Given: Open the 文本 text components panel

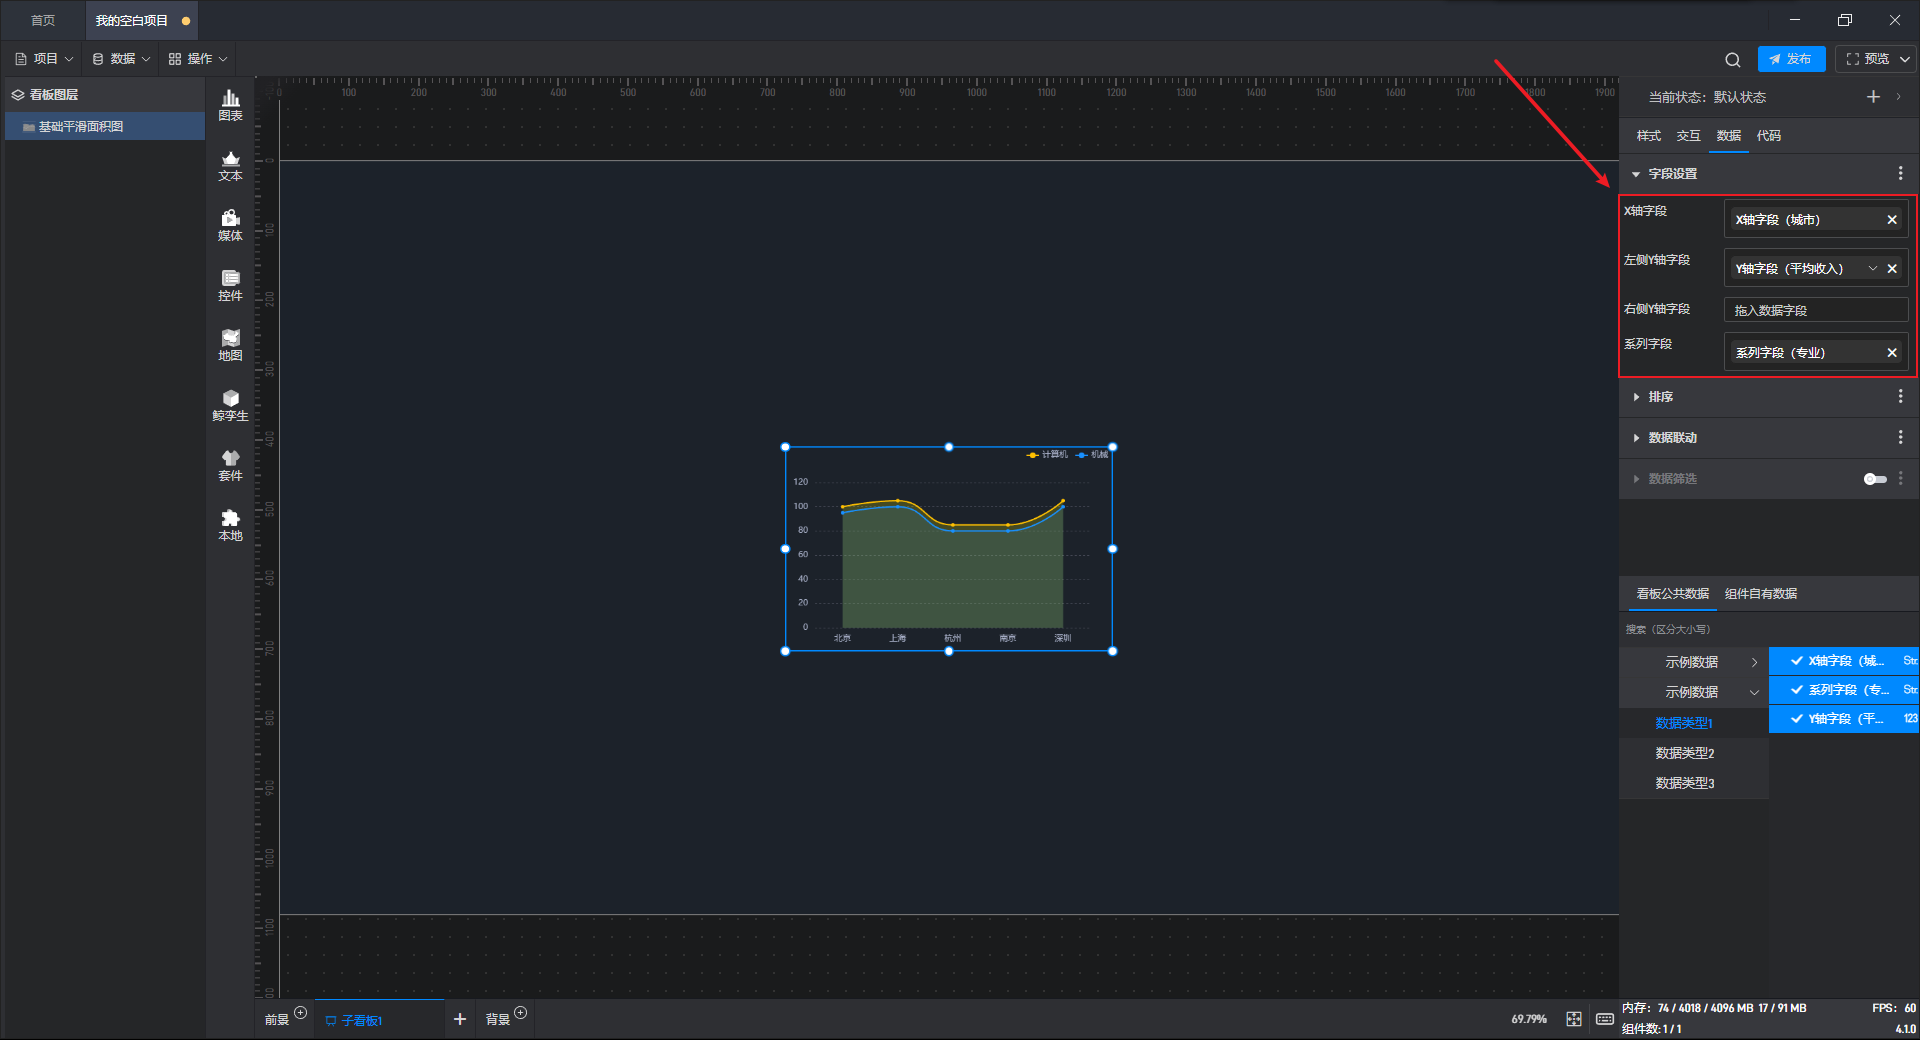Looking at the screenshot, I should [230, 165].
